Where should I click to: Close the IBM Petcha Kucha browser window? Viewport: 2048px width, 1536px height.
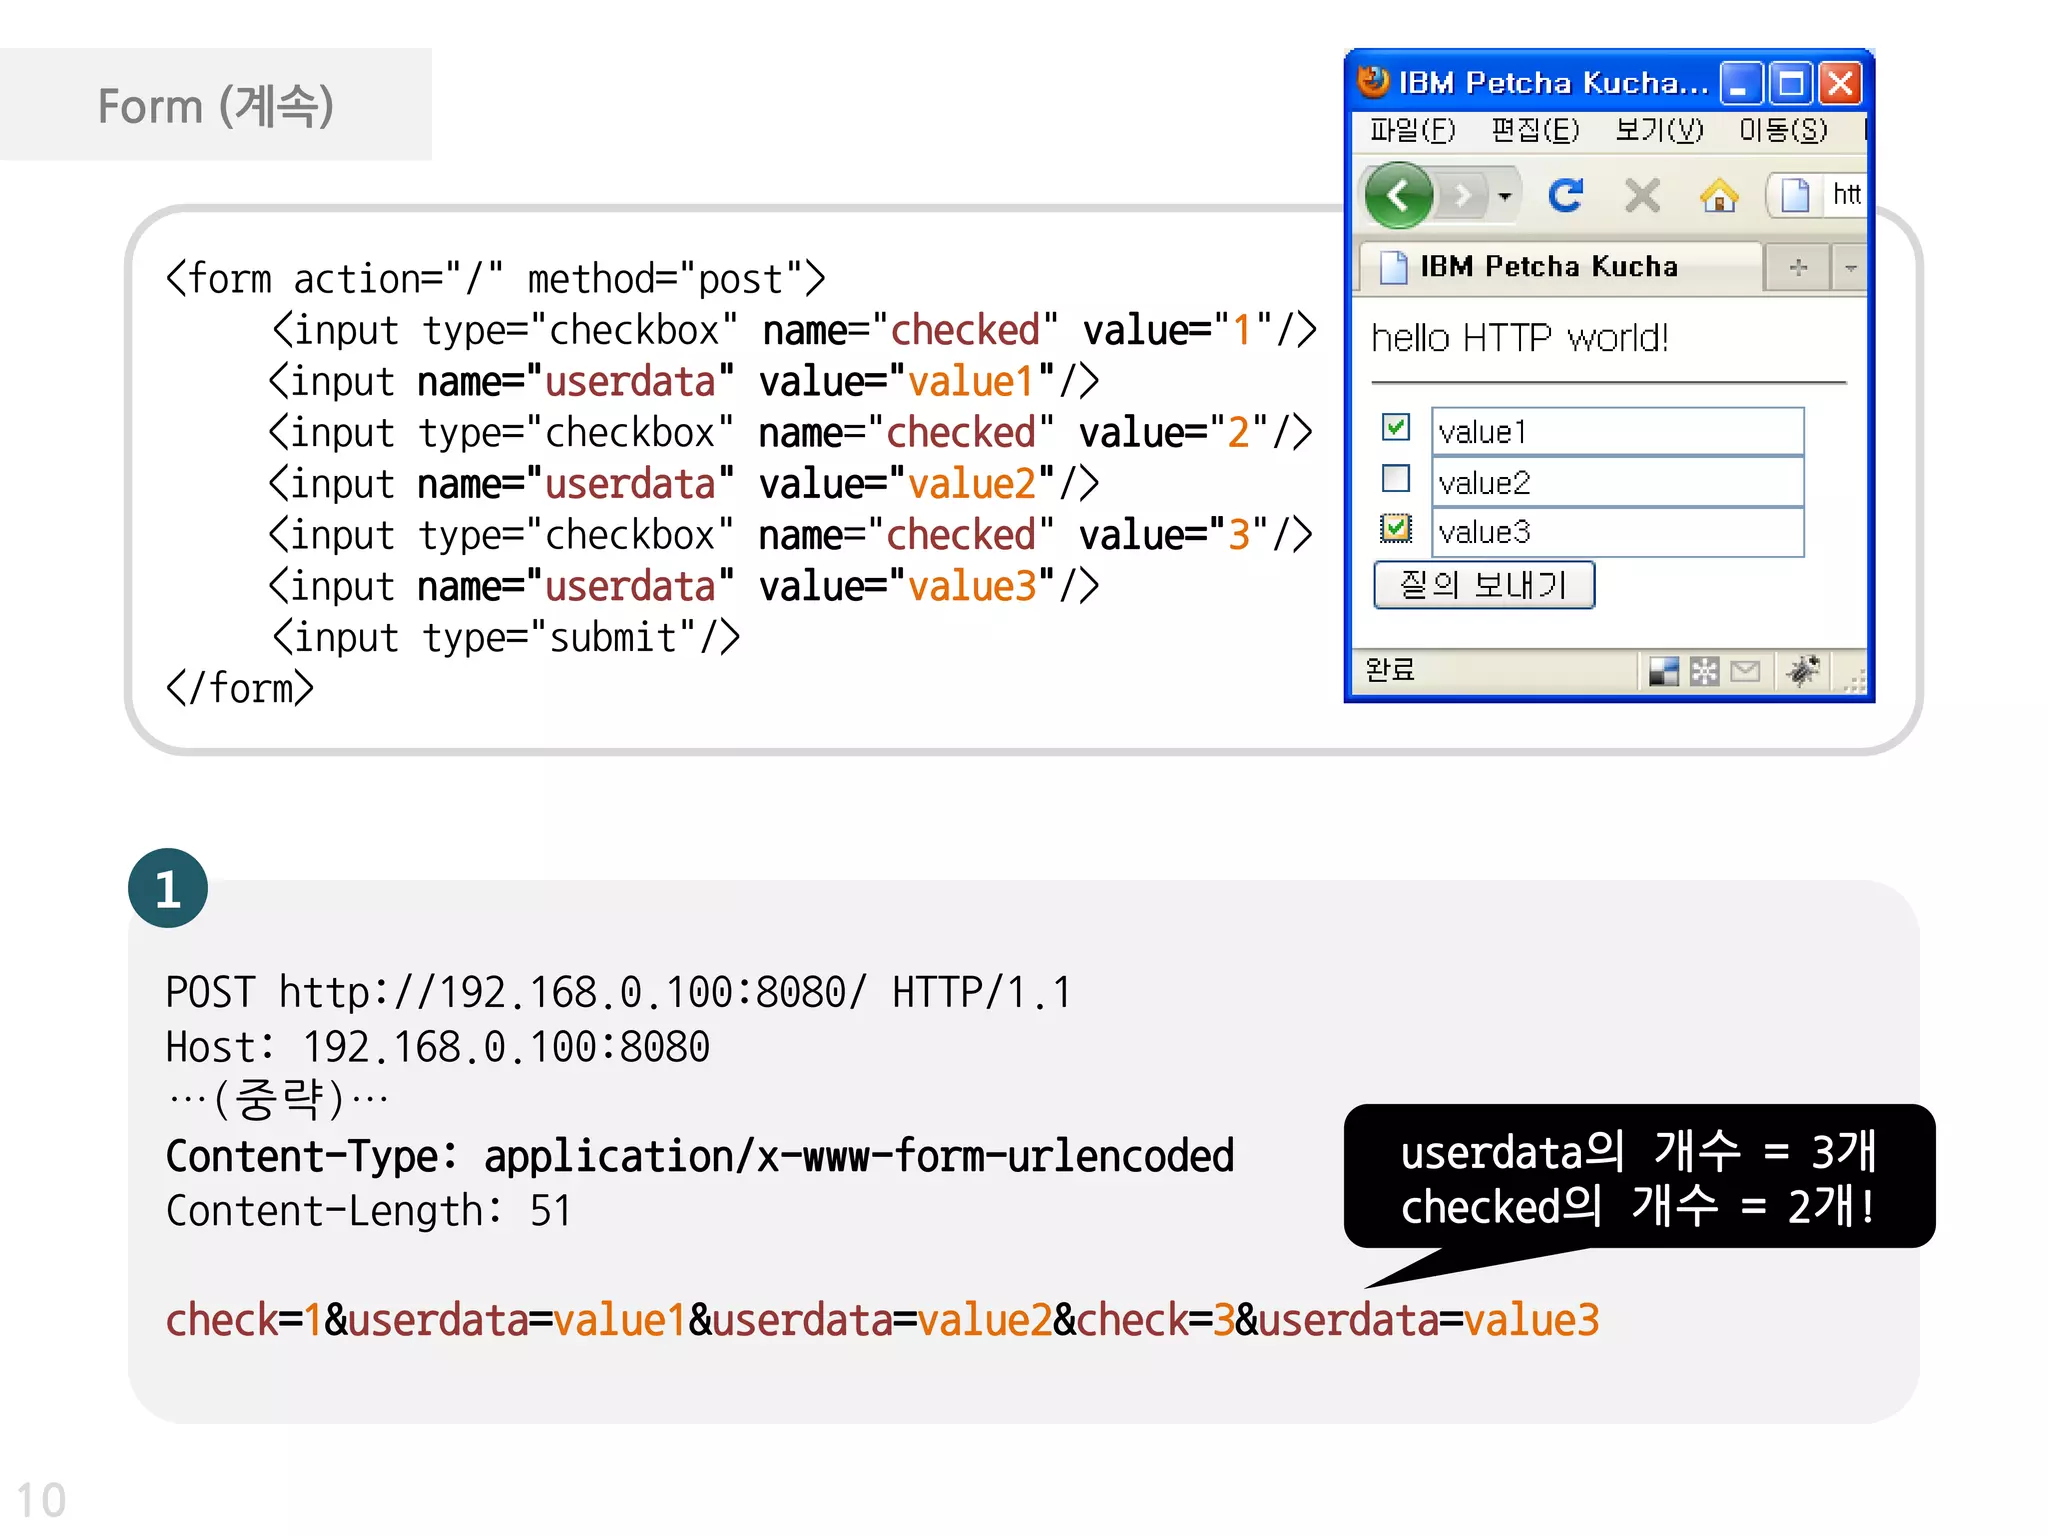[1840, 83]
